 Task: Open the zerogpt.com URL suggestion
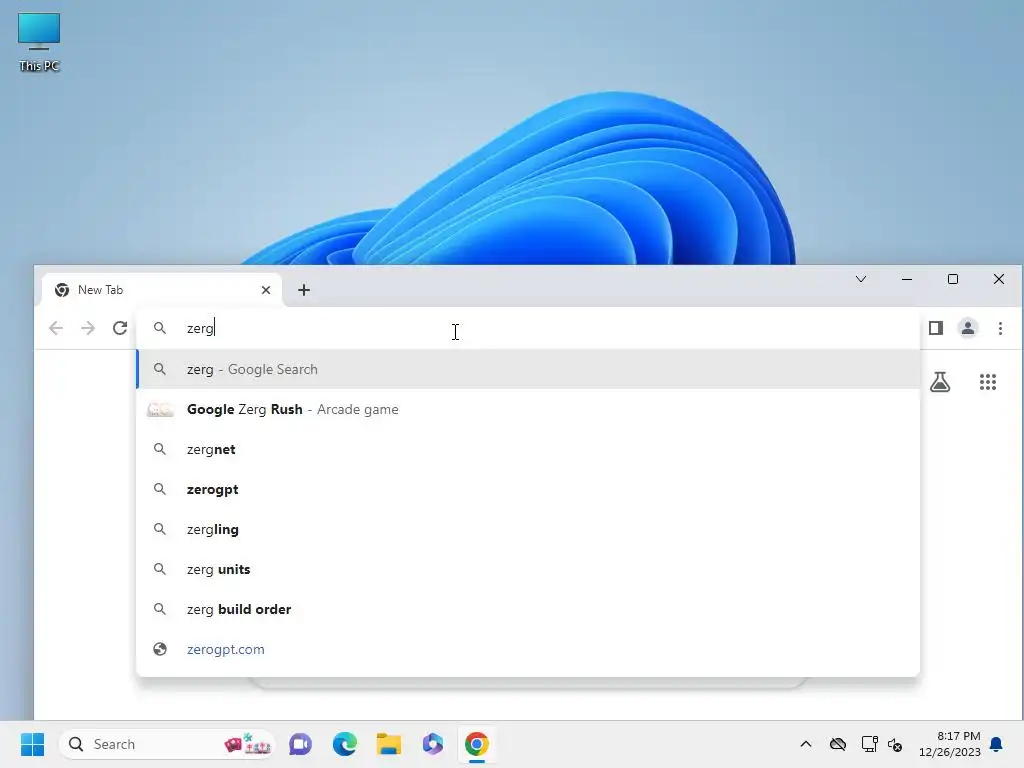[x=528, y=649]
